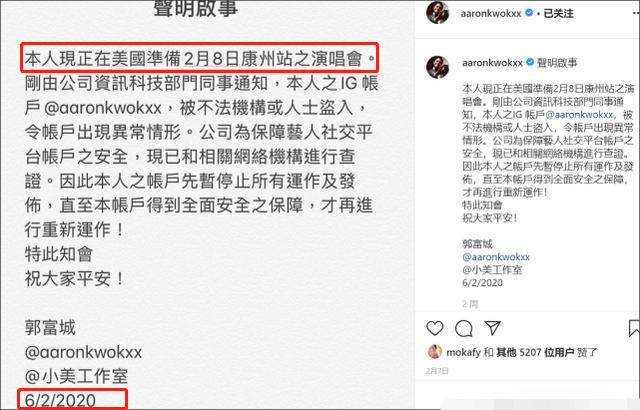Viewport: 640px width, 410px height.
Task: Open comments via speech bubble icon
Action: [x=464, y=328]
